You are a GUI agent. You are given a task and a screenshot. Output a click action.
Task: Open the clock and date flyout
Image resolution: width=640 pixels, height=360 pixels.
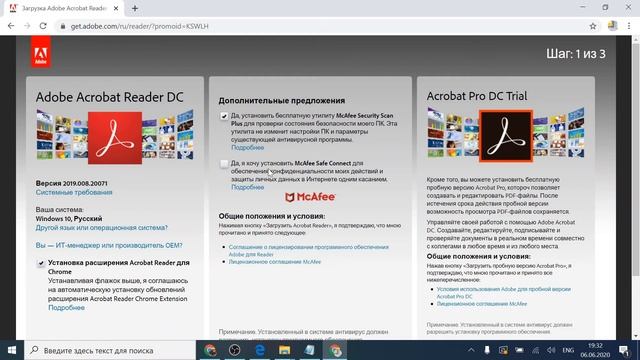click(595, 350)
